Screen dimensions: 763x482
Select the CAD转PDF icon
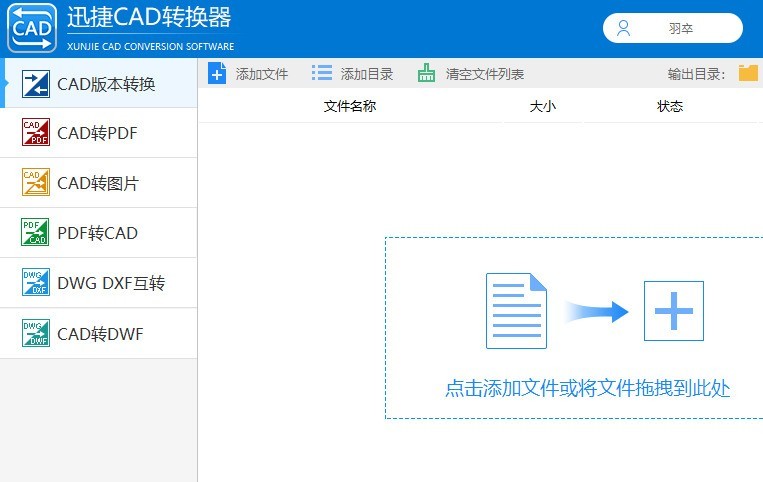pos(36,132)
